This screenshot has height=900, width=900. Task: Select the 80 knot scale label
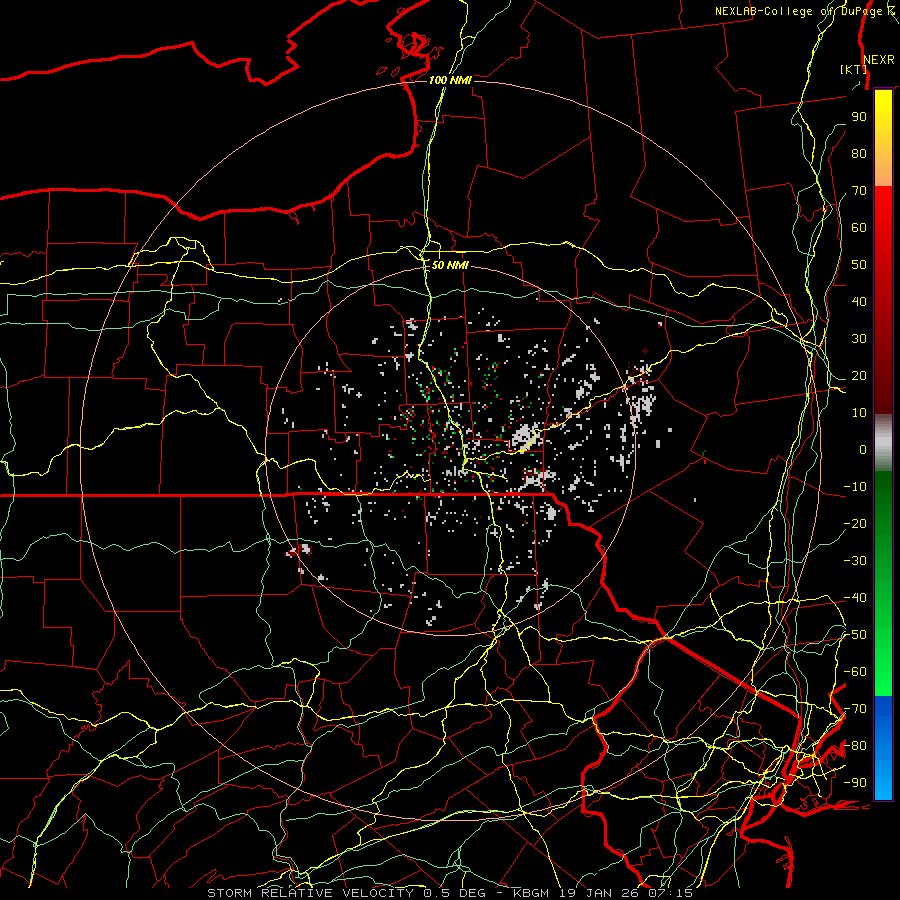[x=859, y=153]
